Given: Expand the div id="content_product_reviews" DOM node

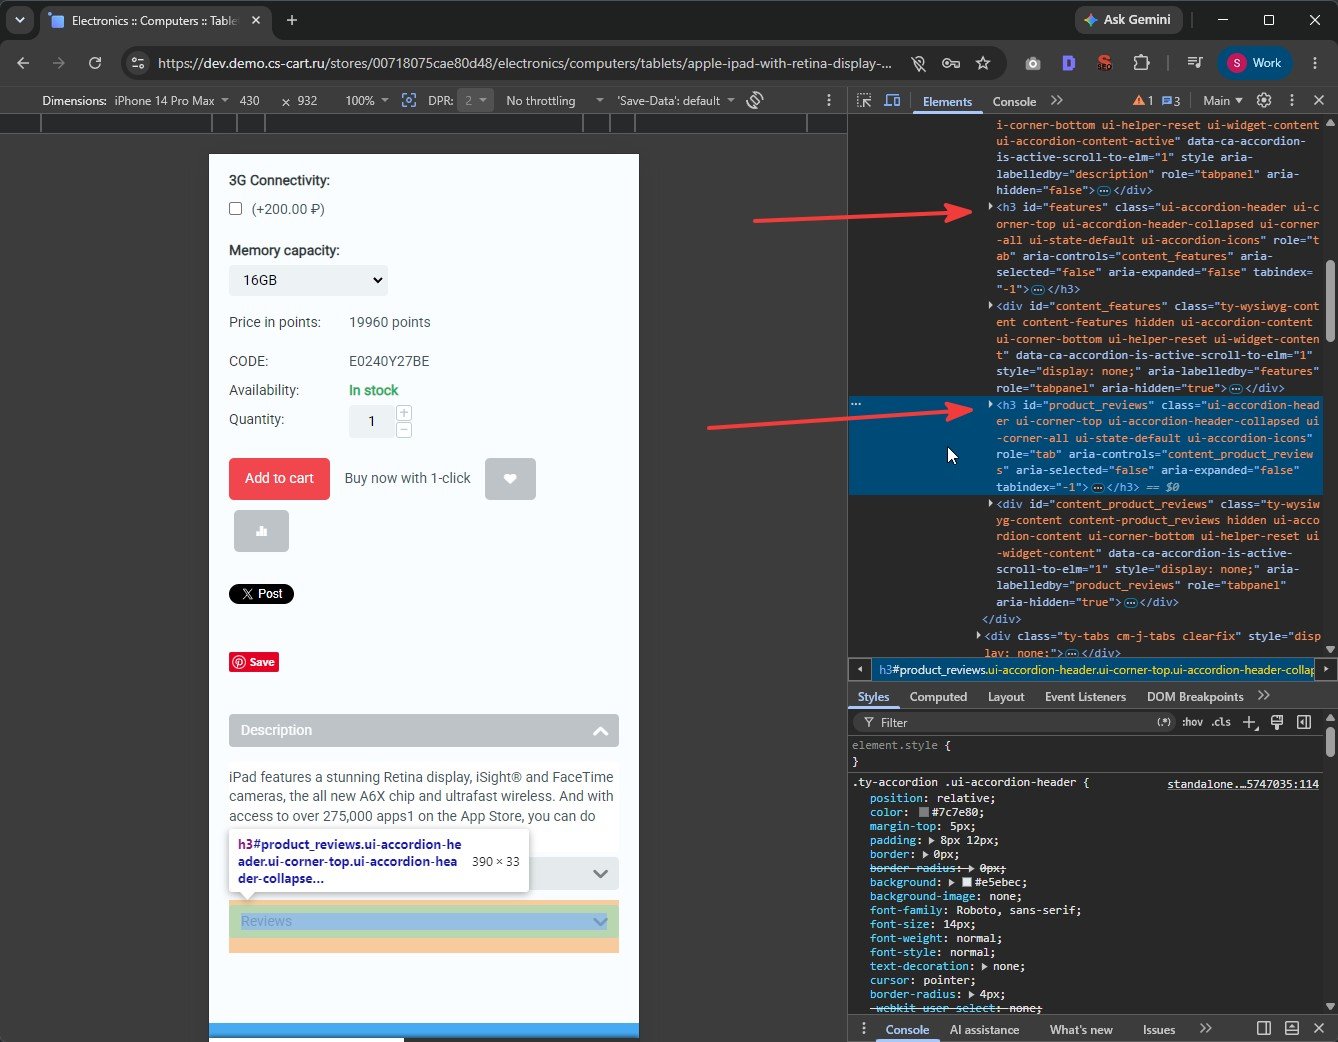Looking at the screenshot, I should (x=990, y=504).
